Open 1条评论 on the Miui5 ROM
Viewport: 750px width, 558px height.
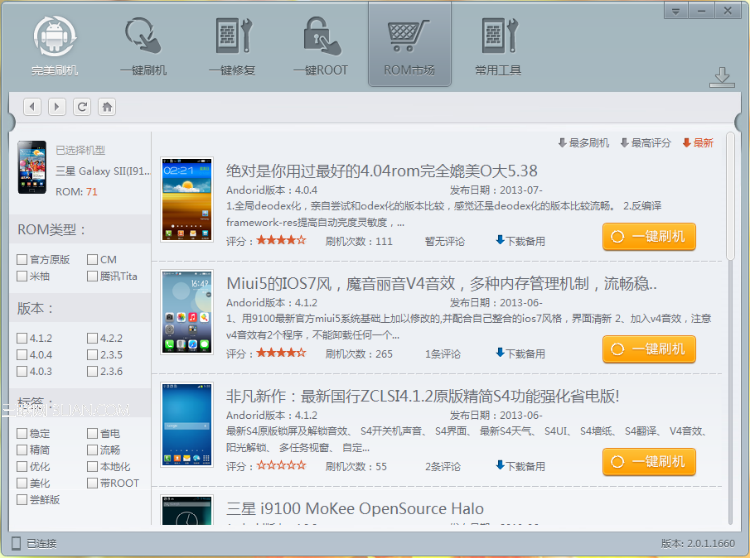tap(443, 354)
